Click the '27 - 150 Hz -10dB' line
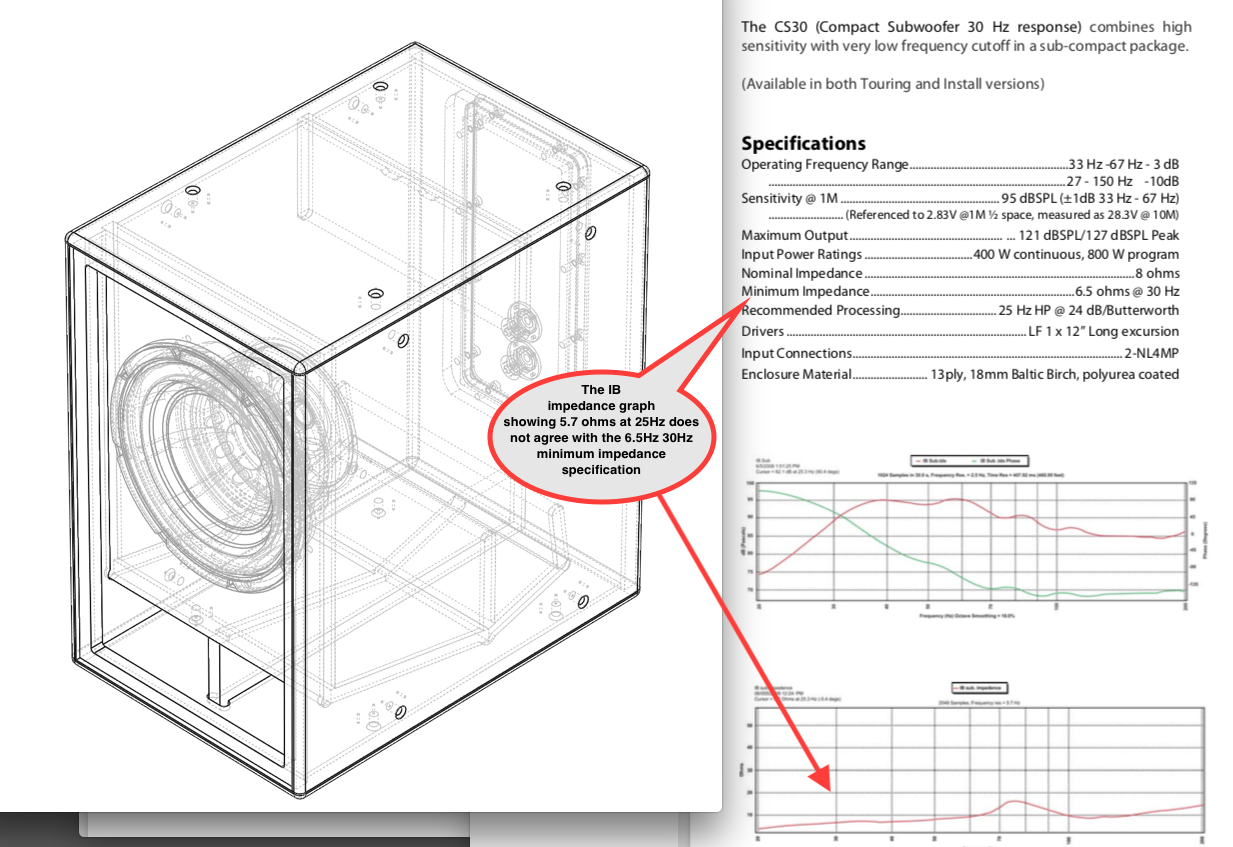This screenshot has height=847, width=1233. (x=973, y=181)
